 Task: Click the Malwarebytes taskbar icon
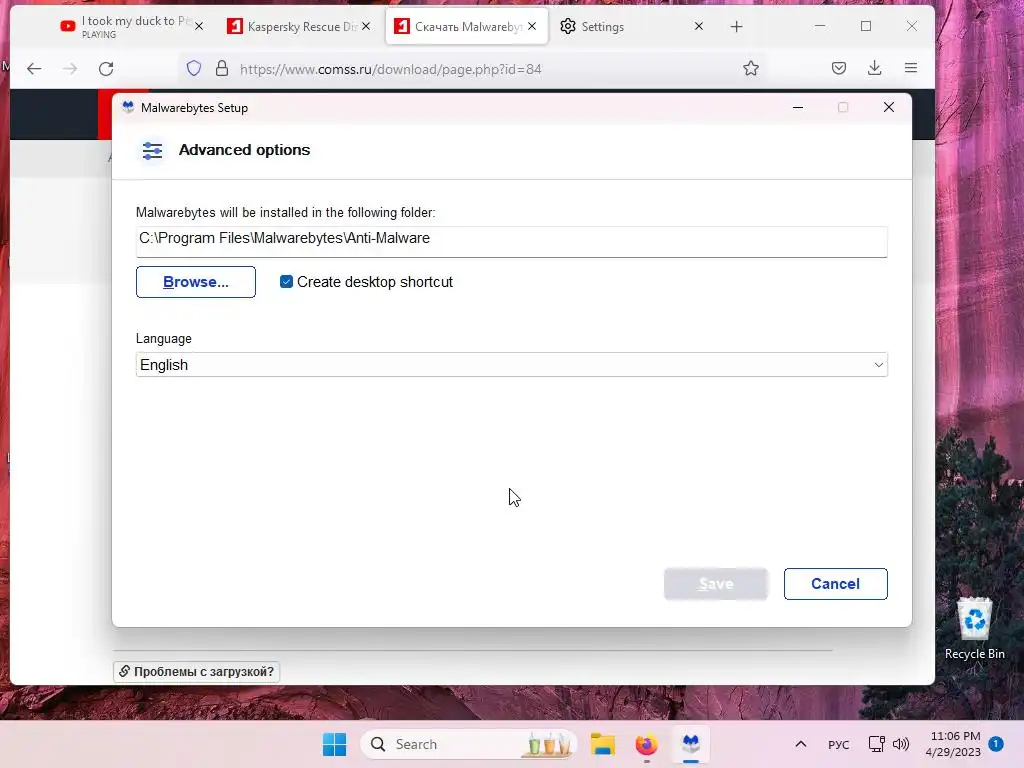691,744
